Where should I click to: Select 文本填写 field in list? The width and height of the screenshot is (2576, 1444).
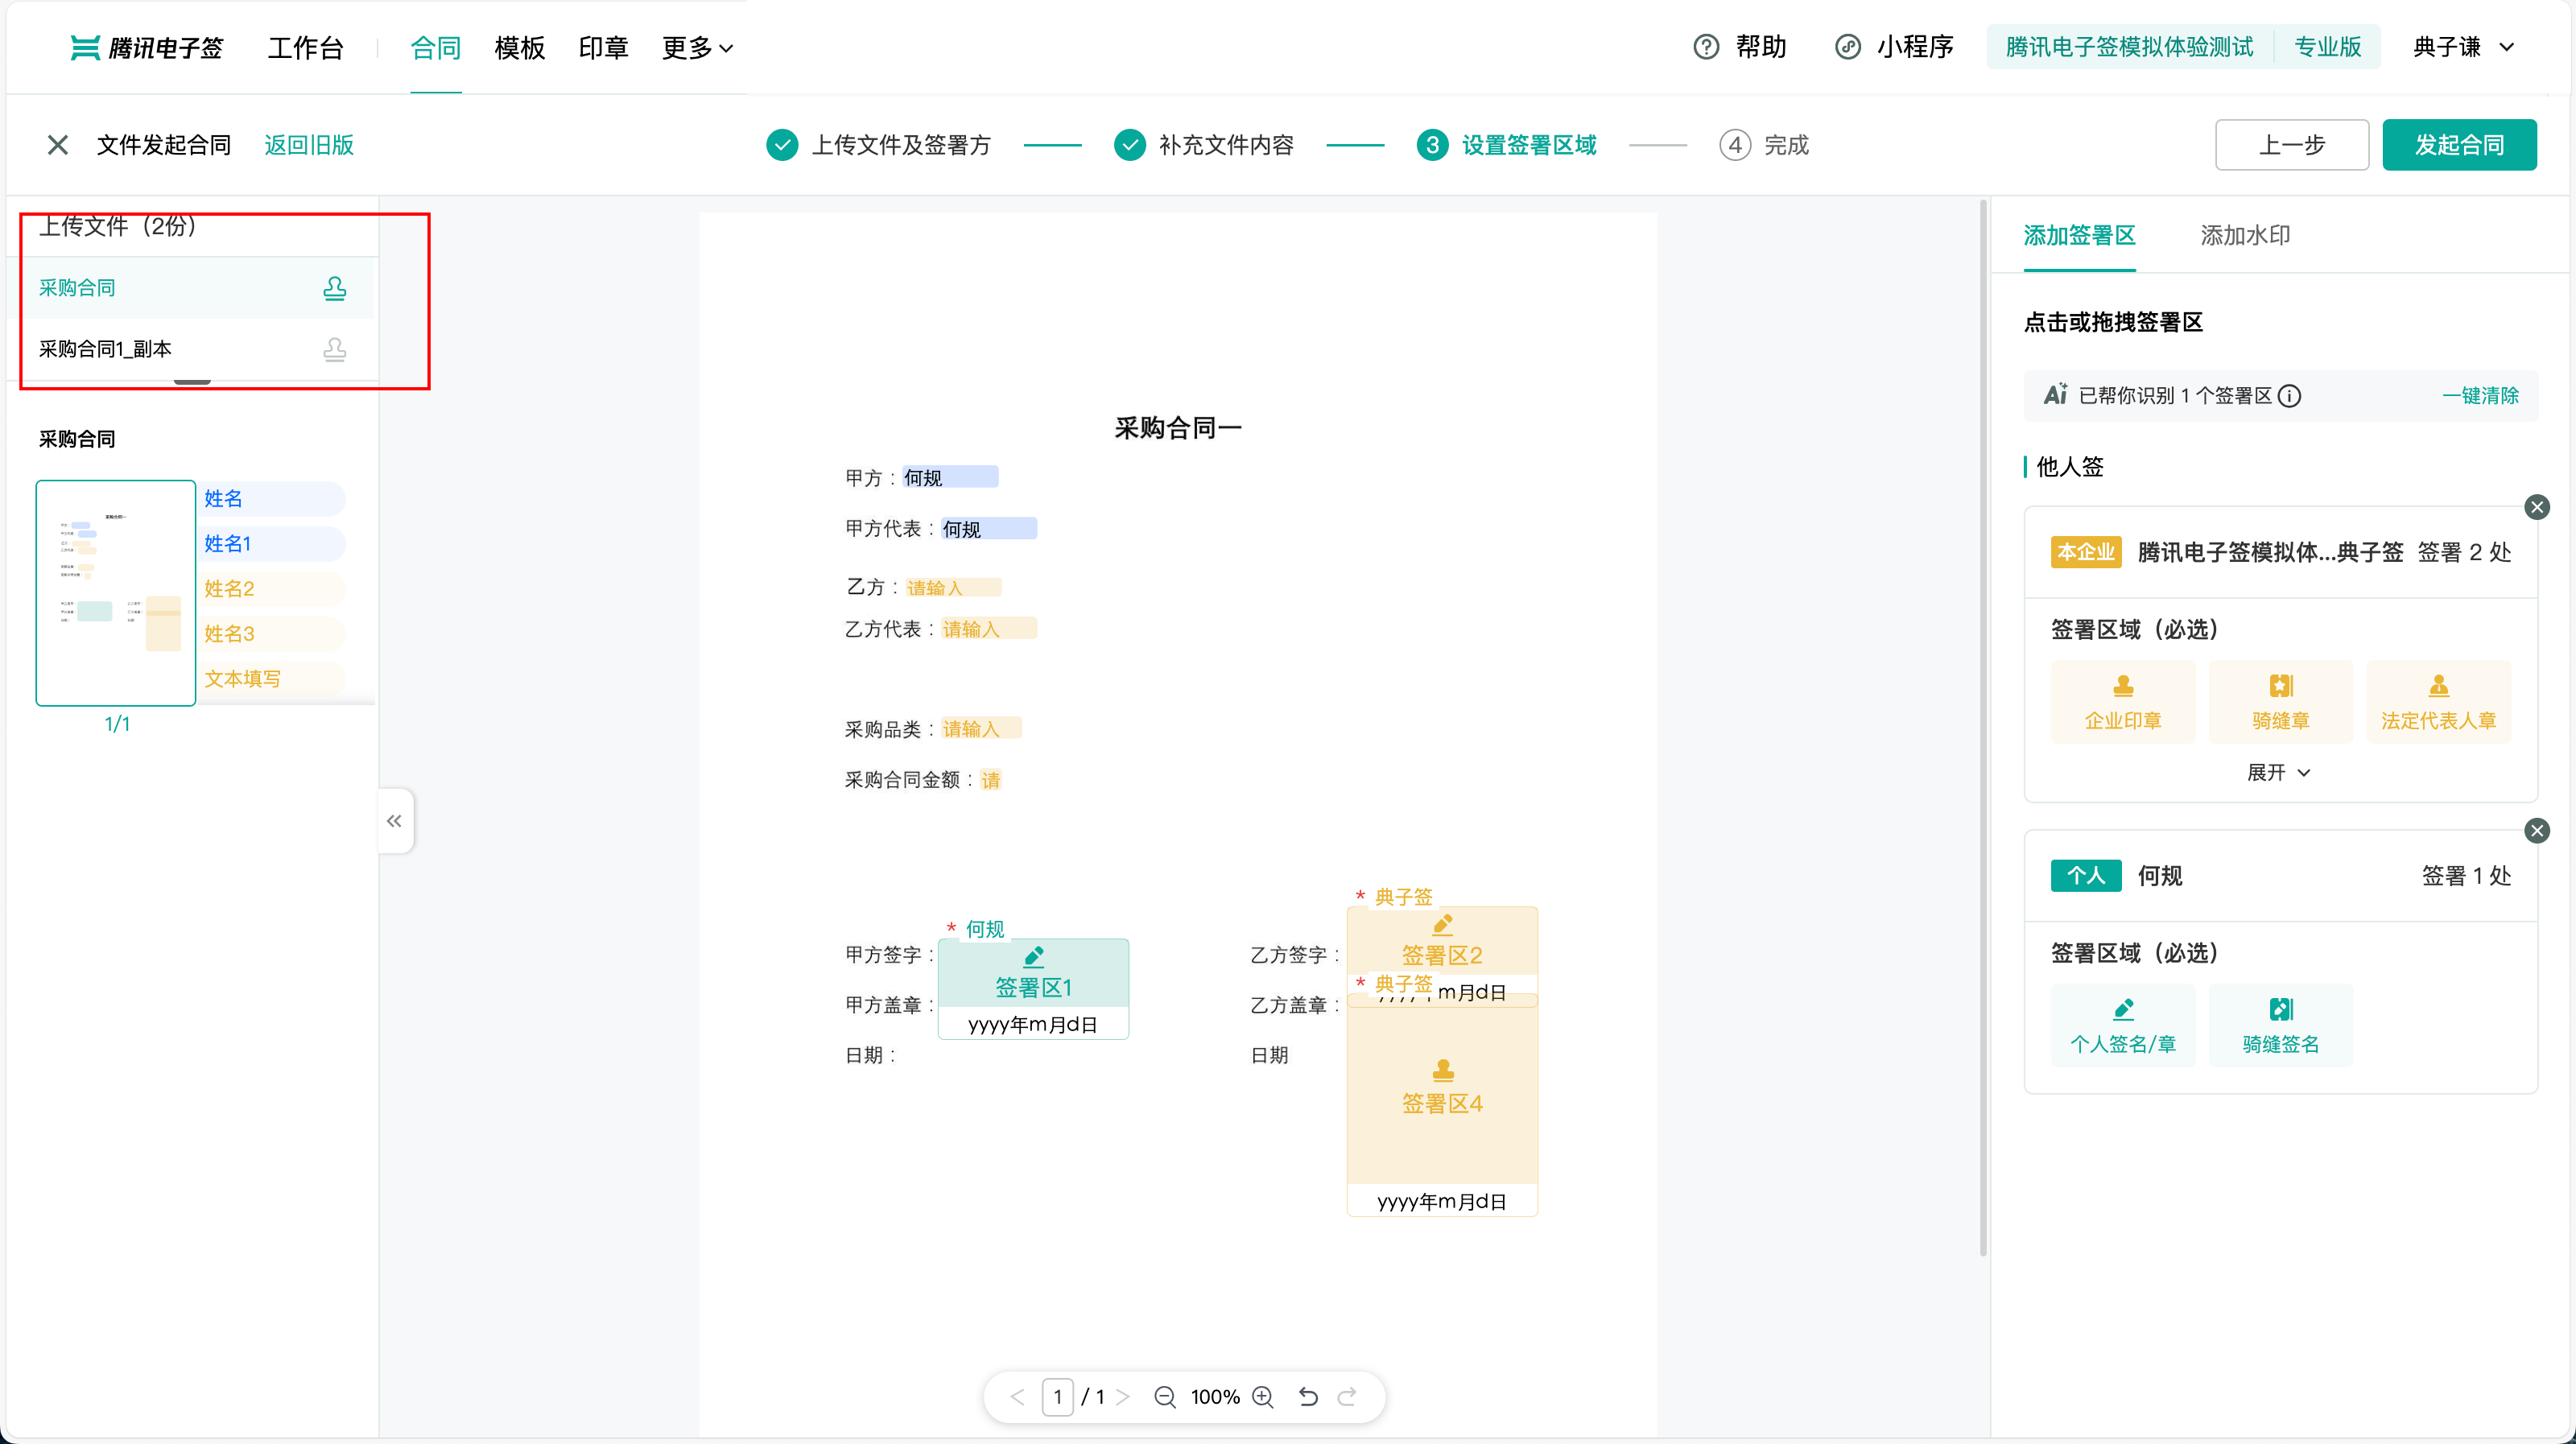pos(272,679)
